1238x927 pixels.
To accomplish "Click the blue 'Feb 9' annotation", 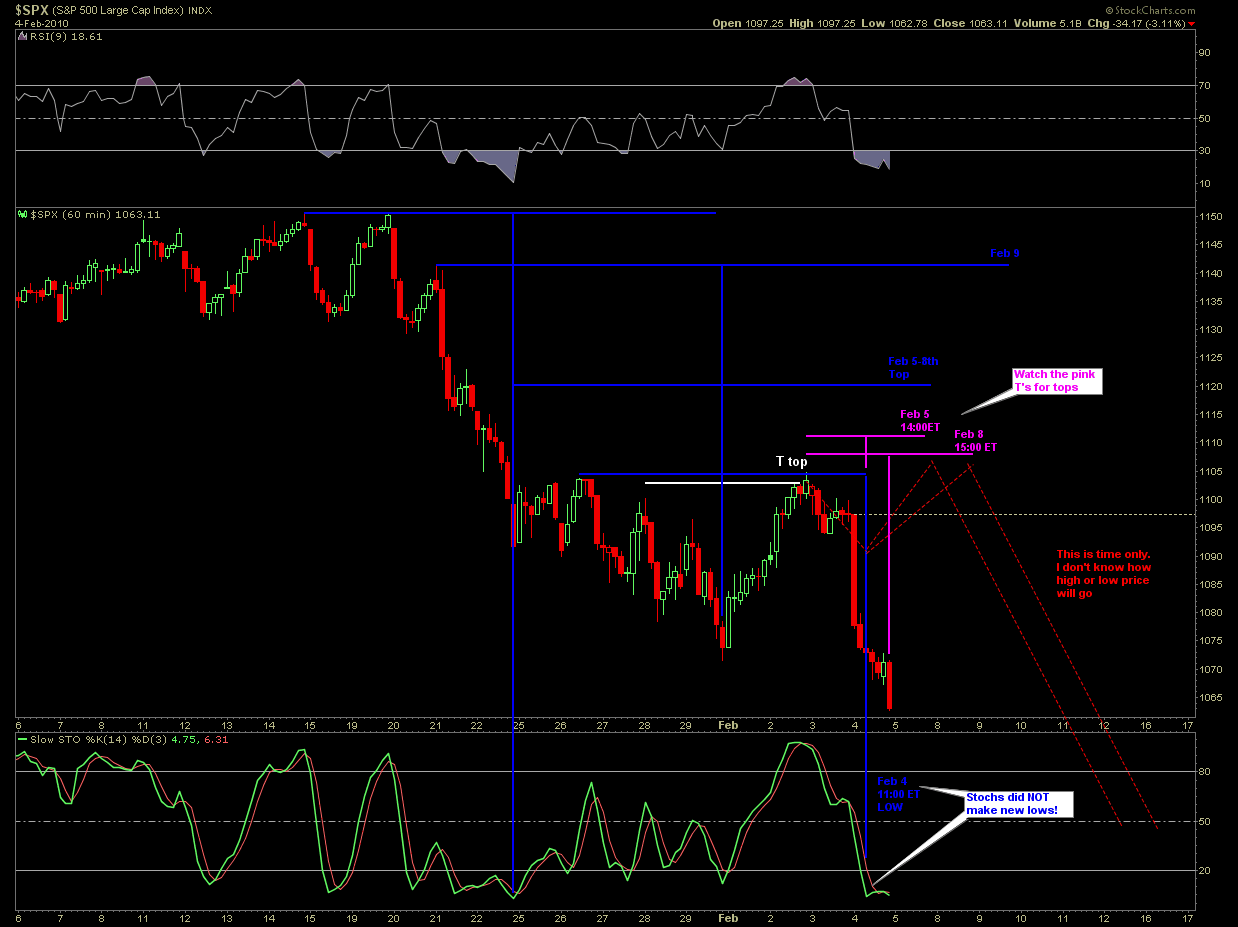I will 1005,254.
